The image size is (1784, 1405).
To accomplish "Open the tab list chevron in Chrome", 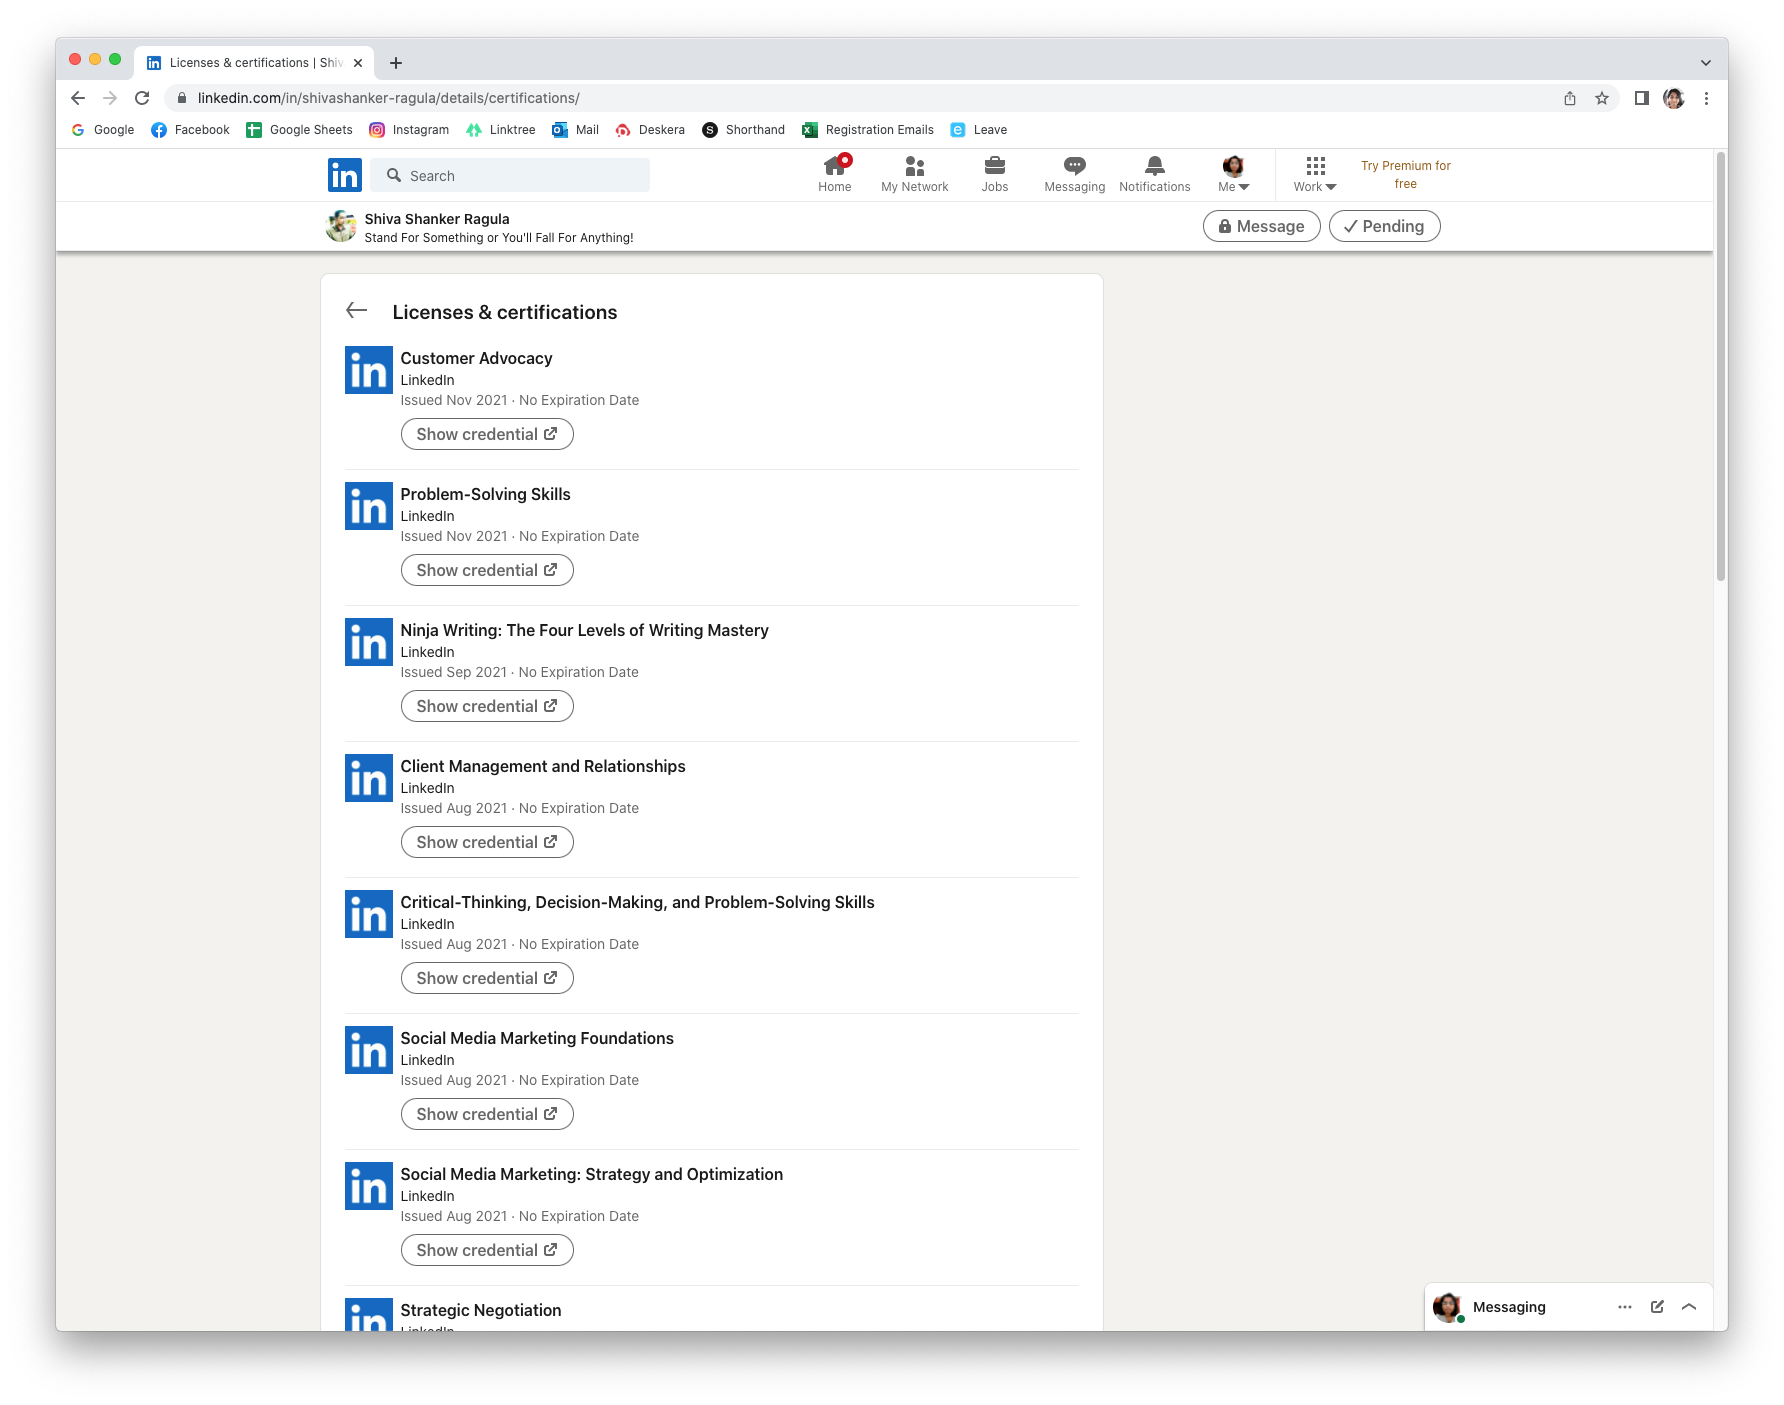I will [1705, 62].
